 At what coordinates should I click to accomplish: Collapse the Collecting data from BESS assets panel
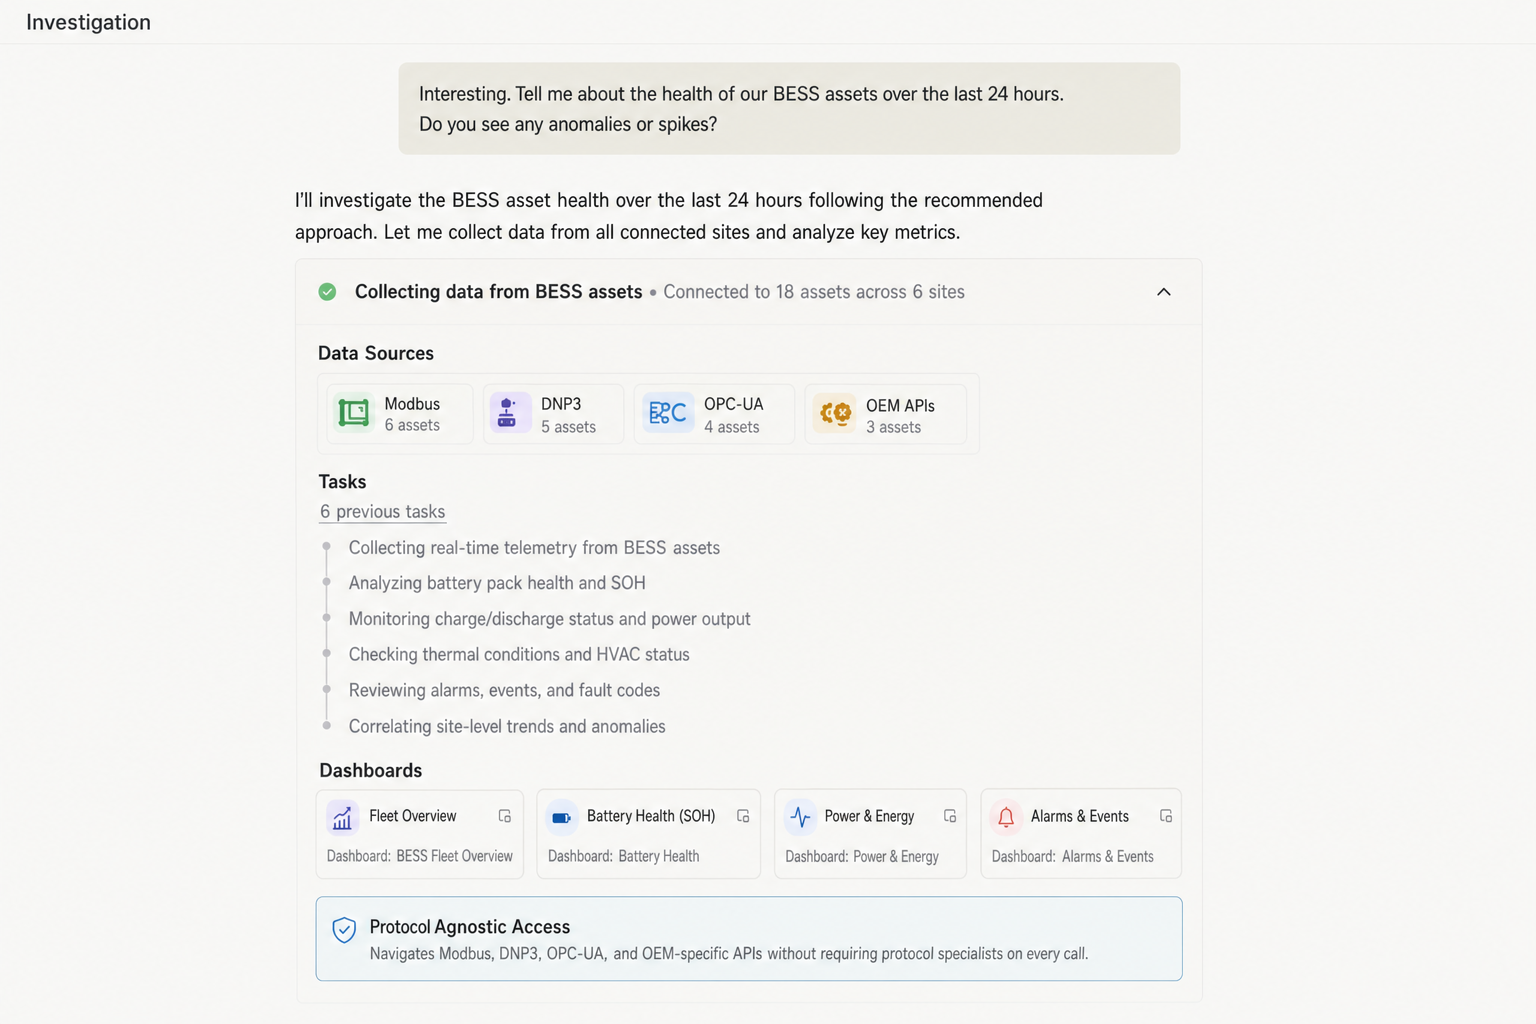coord(1163,292)
